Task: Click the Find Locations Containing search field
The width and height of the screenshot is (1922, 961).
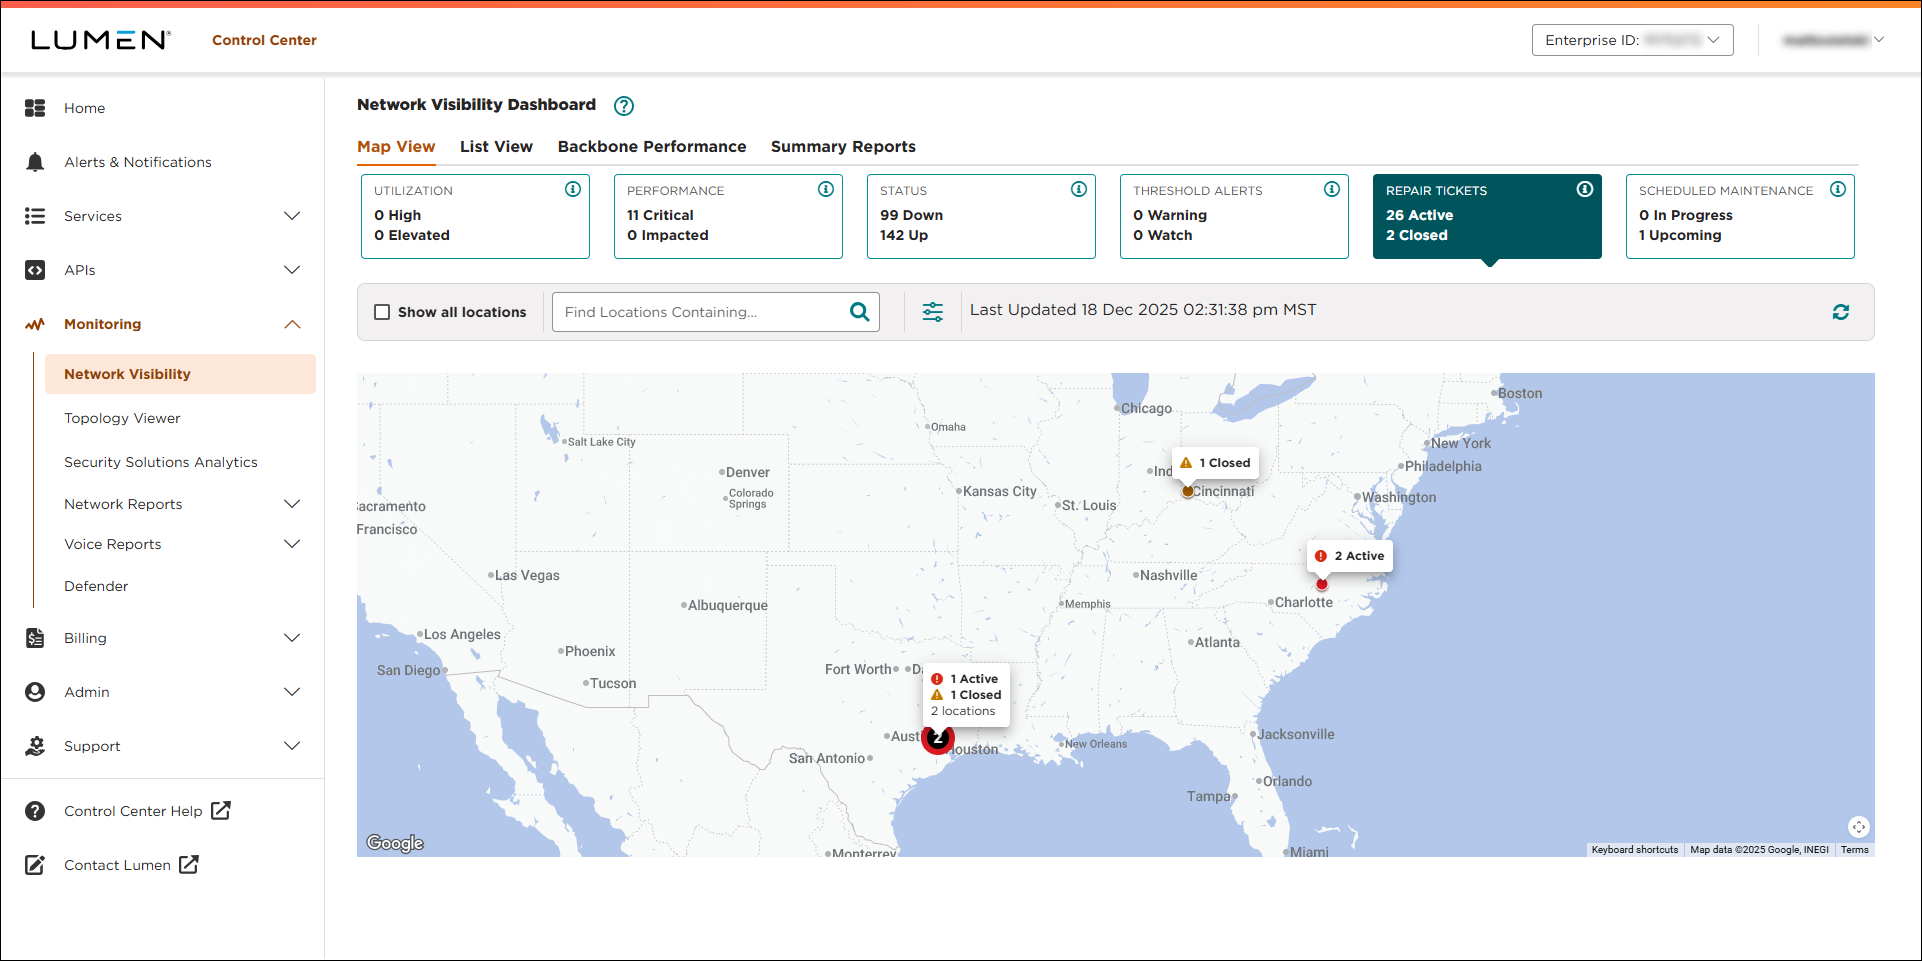Action: click(x=700, y=312)
